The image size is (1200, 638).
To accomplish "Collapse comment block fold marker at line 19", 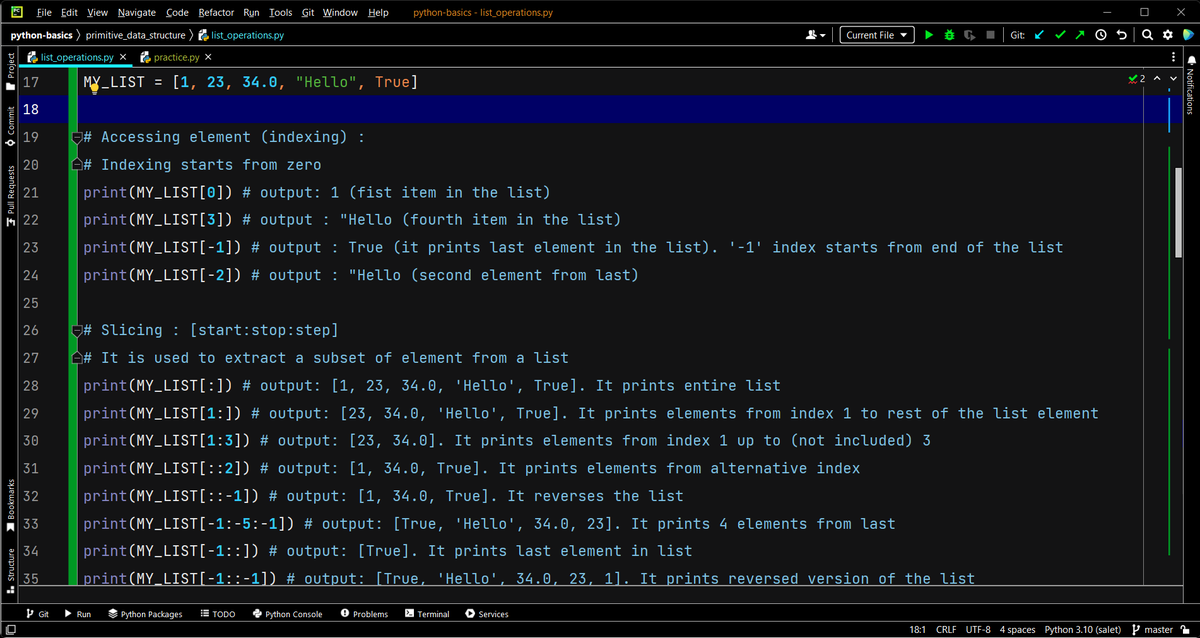I will coord(76,137).
